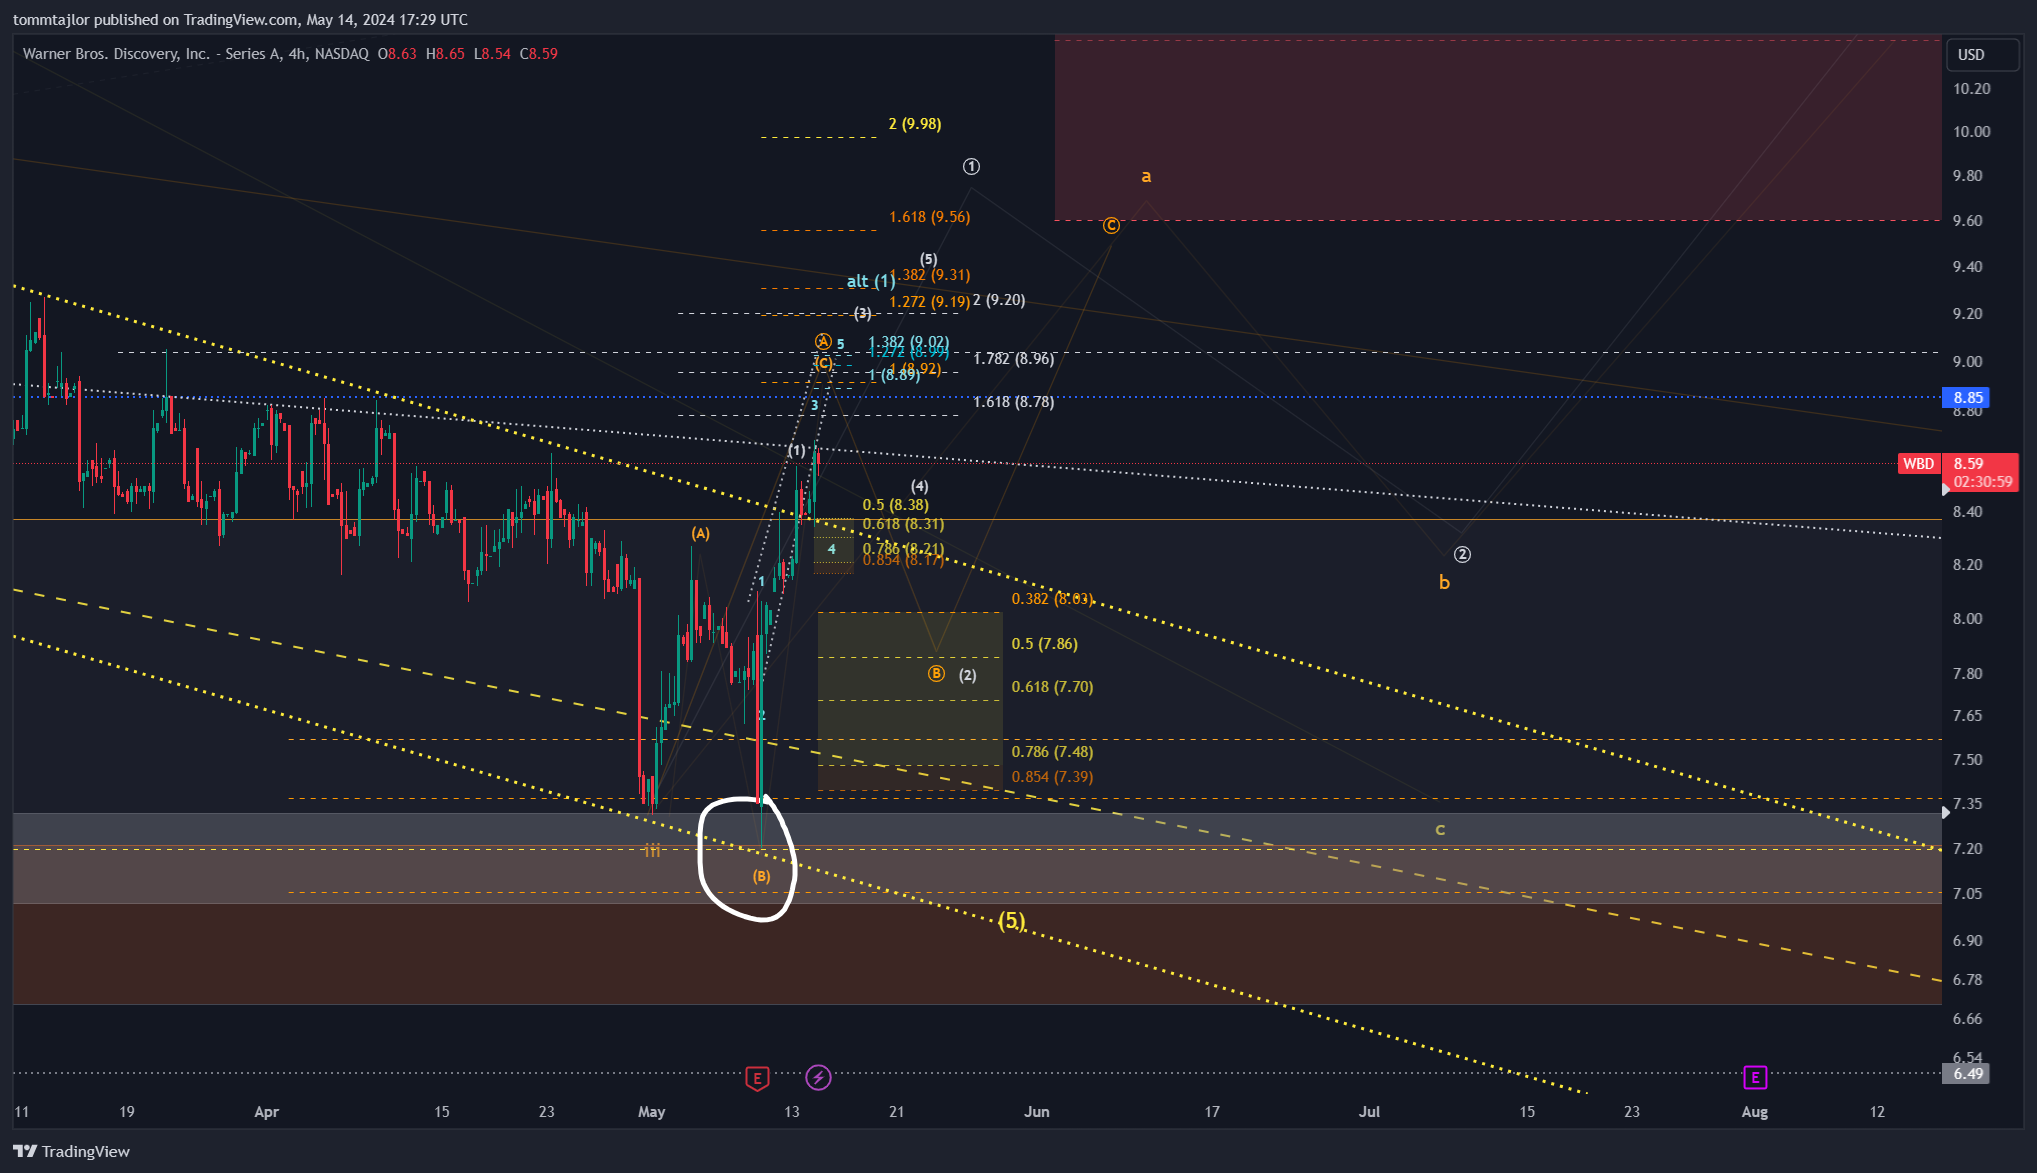Click the yellow 'c' wave label

tap(1440, 830)
